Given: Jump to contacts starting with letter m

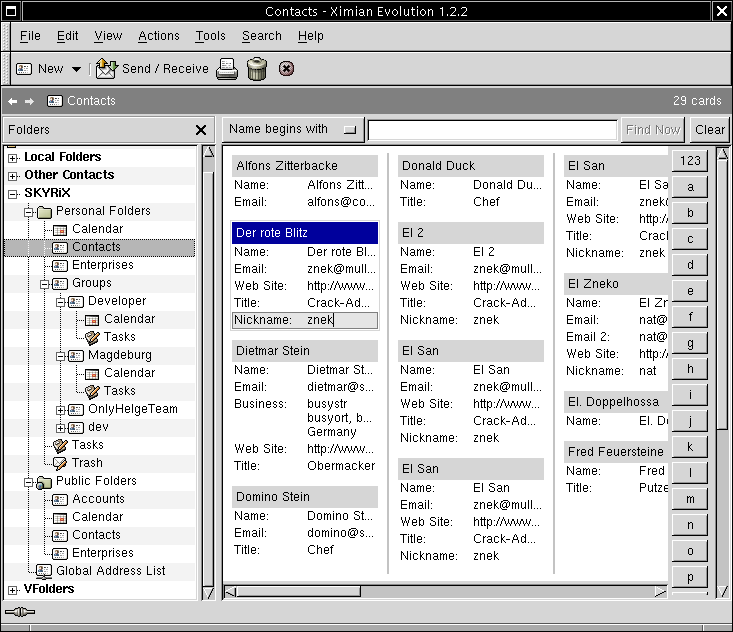Looking at the screenshot, I should [690, 499].
